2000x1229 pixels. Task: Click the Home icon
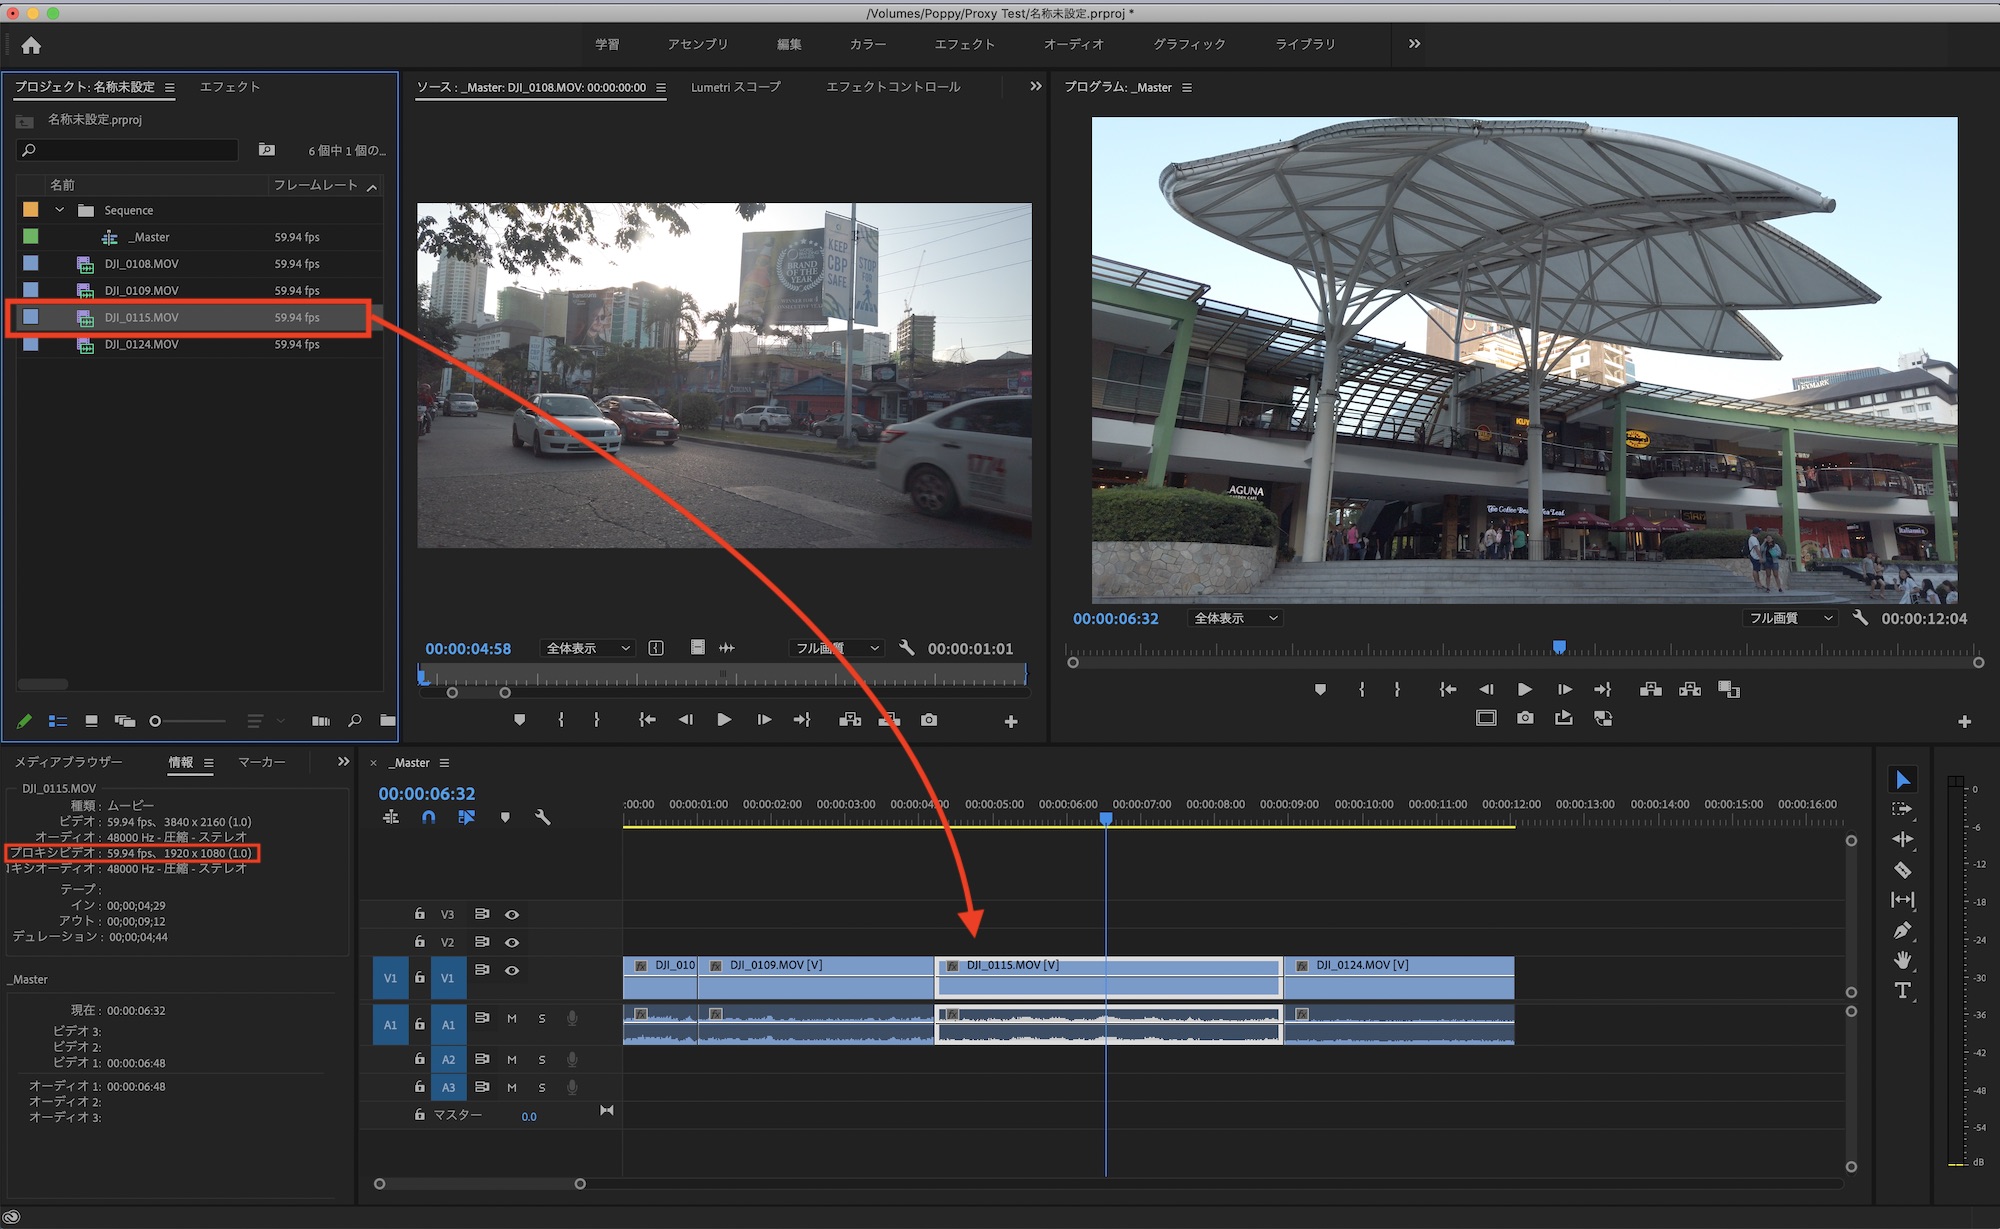click(x=31, y=45)
